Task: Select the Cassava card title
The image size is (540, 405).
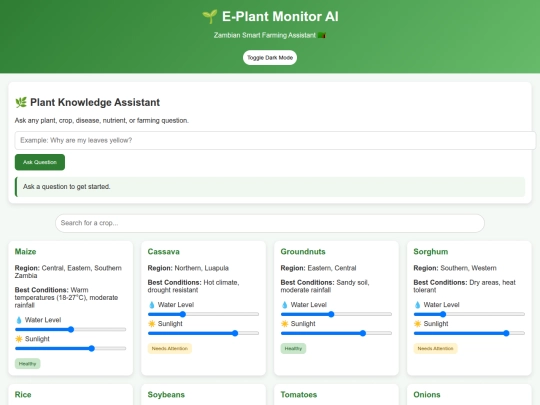Action: pos(164,252)
